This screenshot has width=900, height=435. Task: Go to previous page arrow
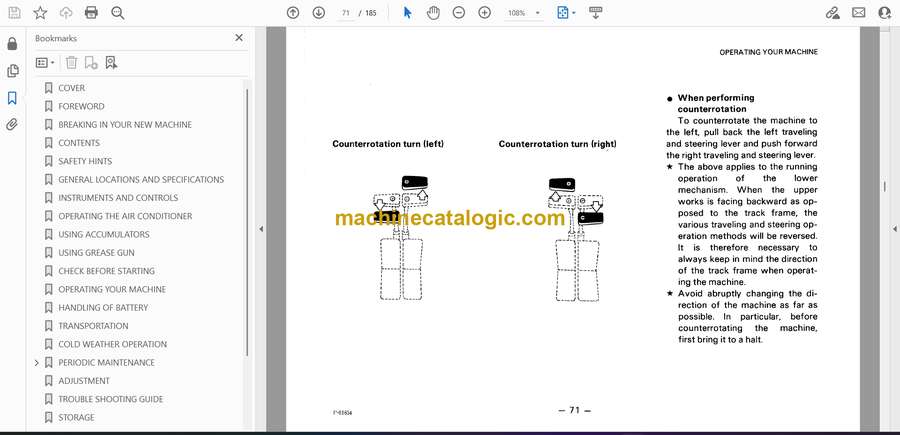pyautogui.click(x=293, y=13)
